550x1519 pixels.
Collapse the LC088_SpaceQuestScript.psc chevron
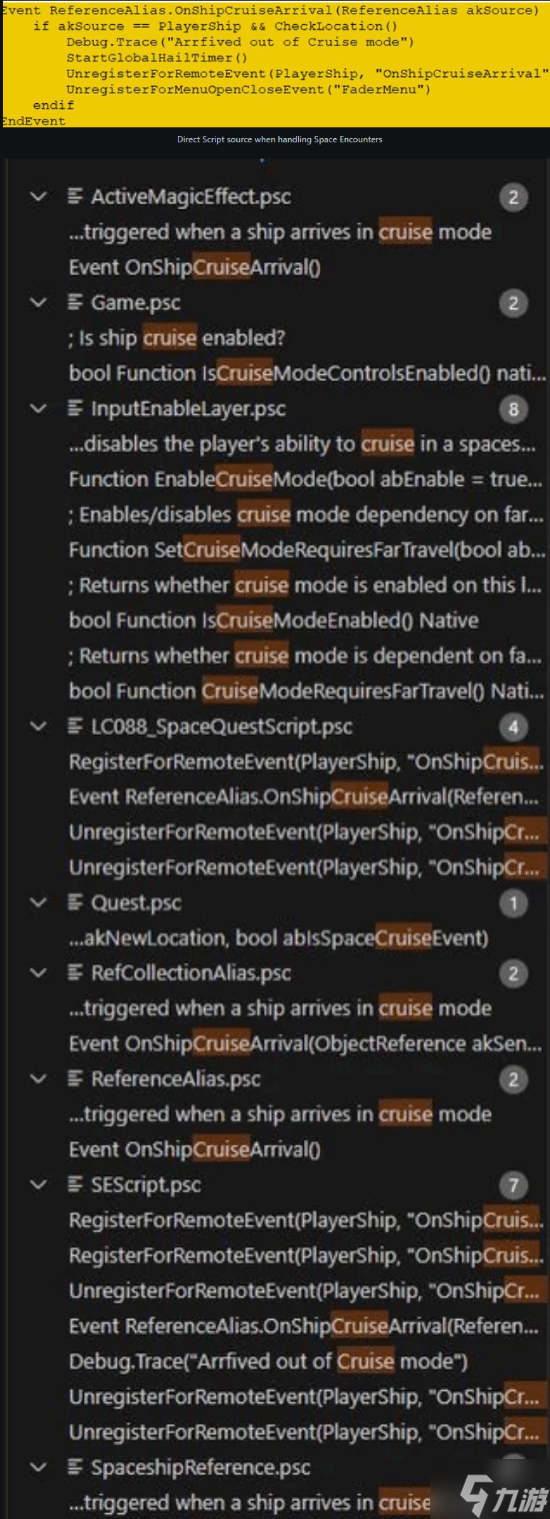click(39, 726)
